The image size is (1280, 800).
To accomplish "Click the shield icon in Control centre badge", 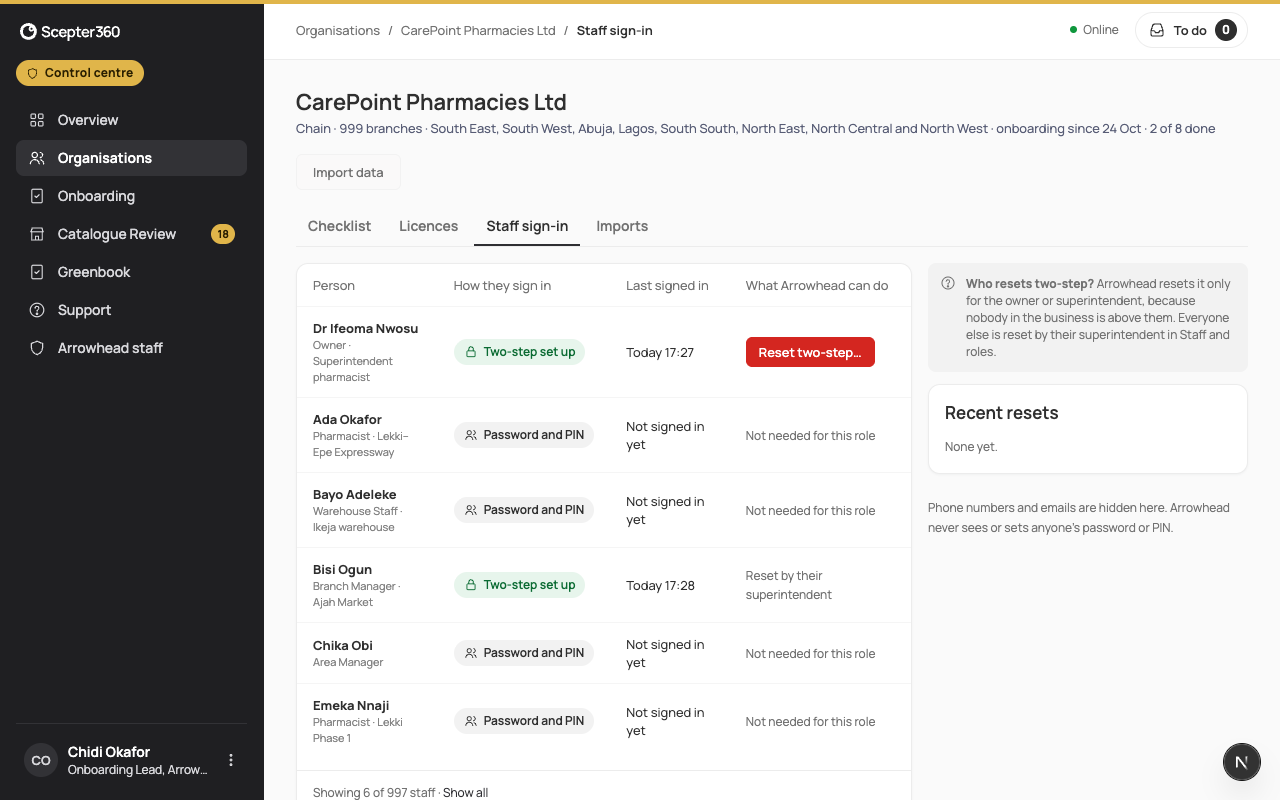I will click(x=32, y=73).
